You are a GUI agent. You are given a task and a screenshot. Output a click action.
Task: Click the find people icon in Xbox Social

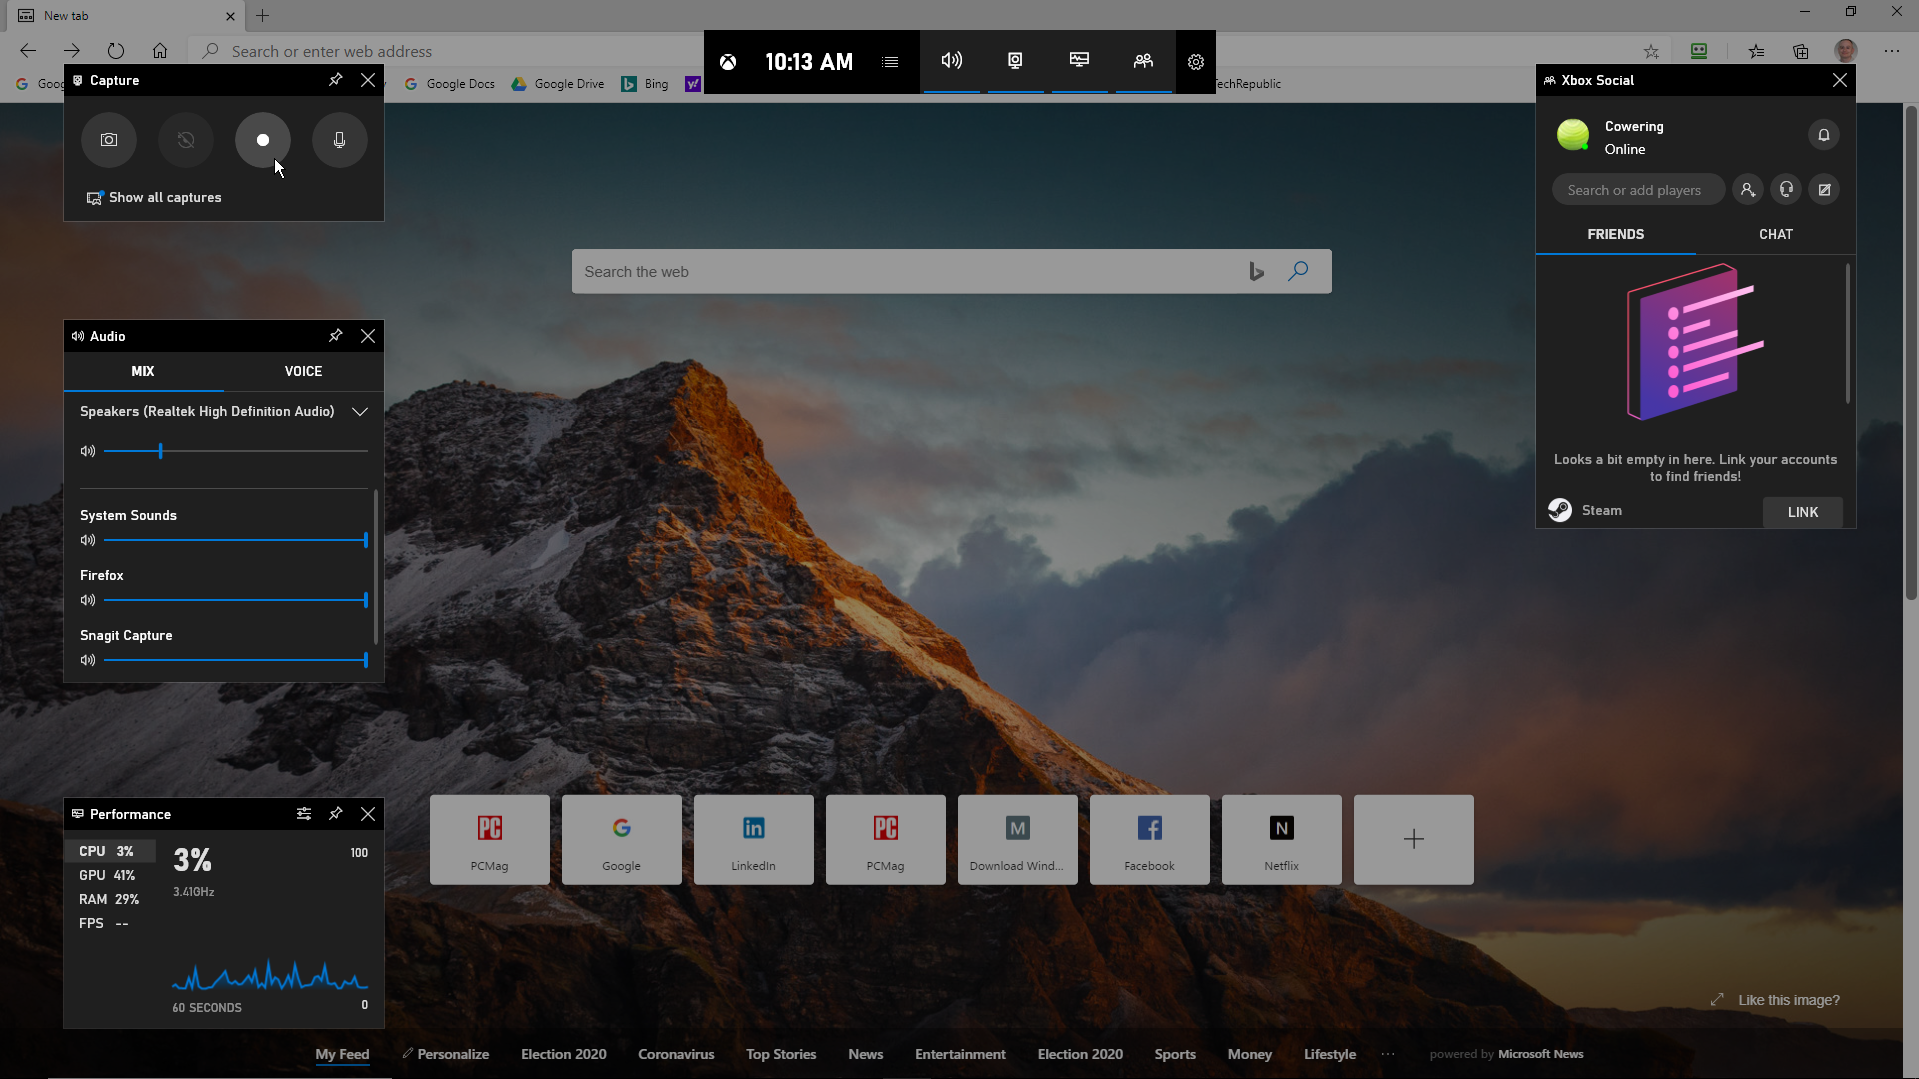point(1747,190)
